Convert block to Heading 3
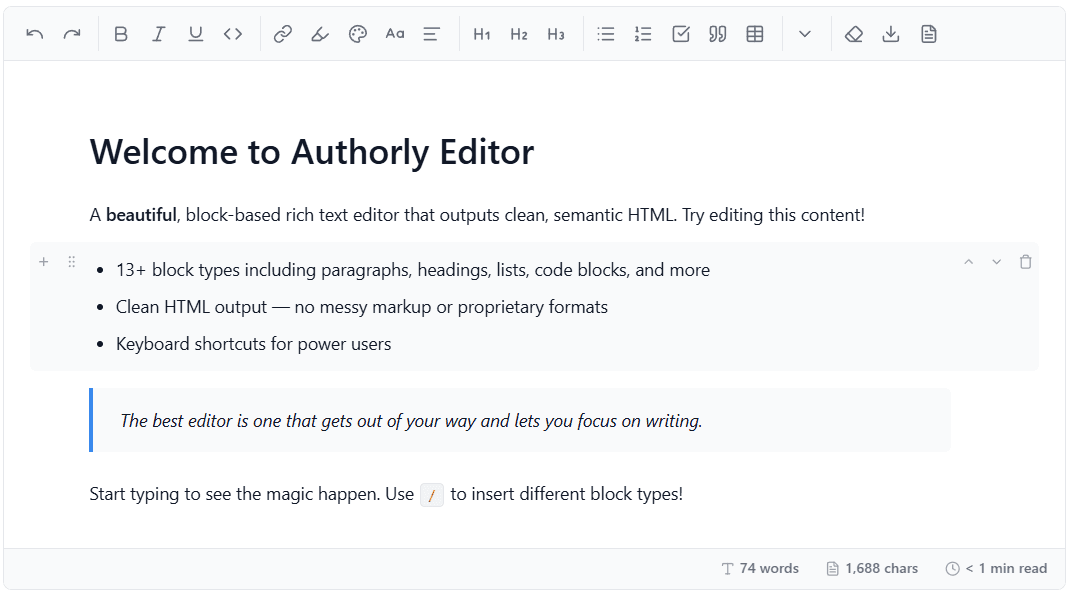 pos(556,34)
